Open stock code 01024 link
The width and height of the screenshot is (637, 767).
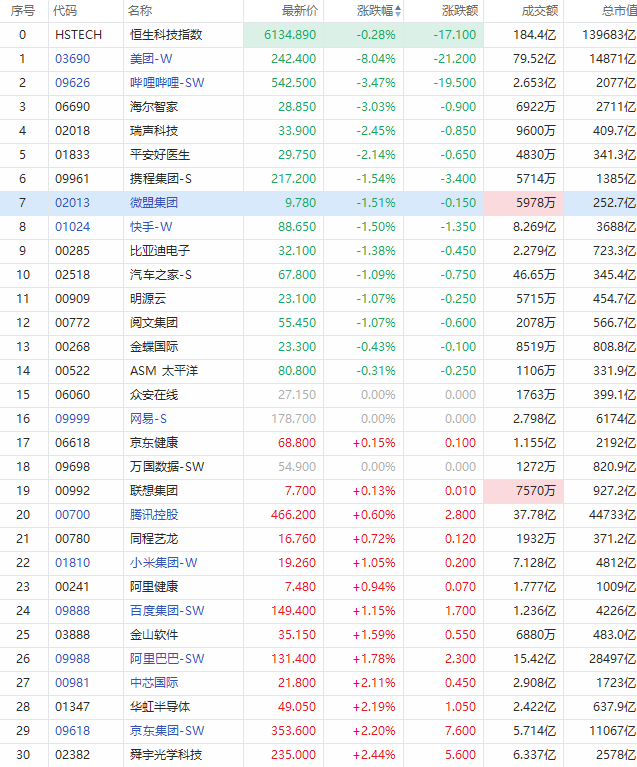click(72, 226)
